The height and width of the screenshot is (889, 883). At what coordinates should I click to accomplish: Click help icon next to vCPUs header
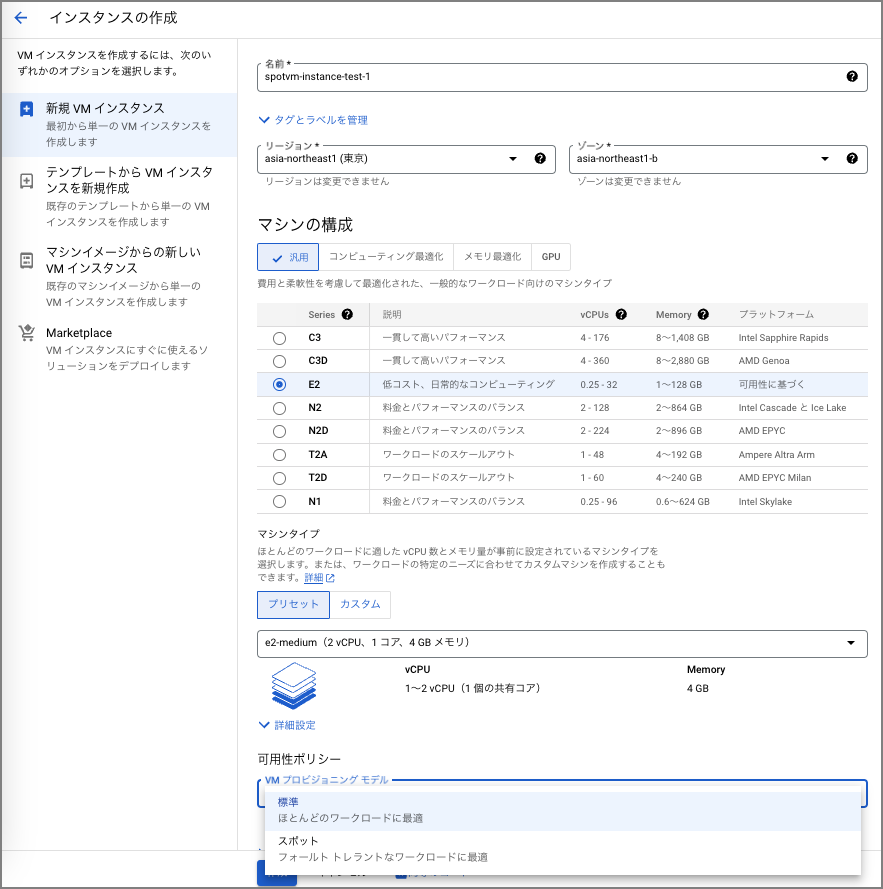(621, 314)
